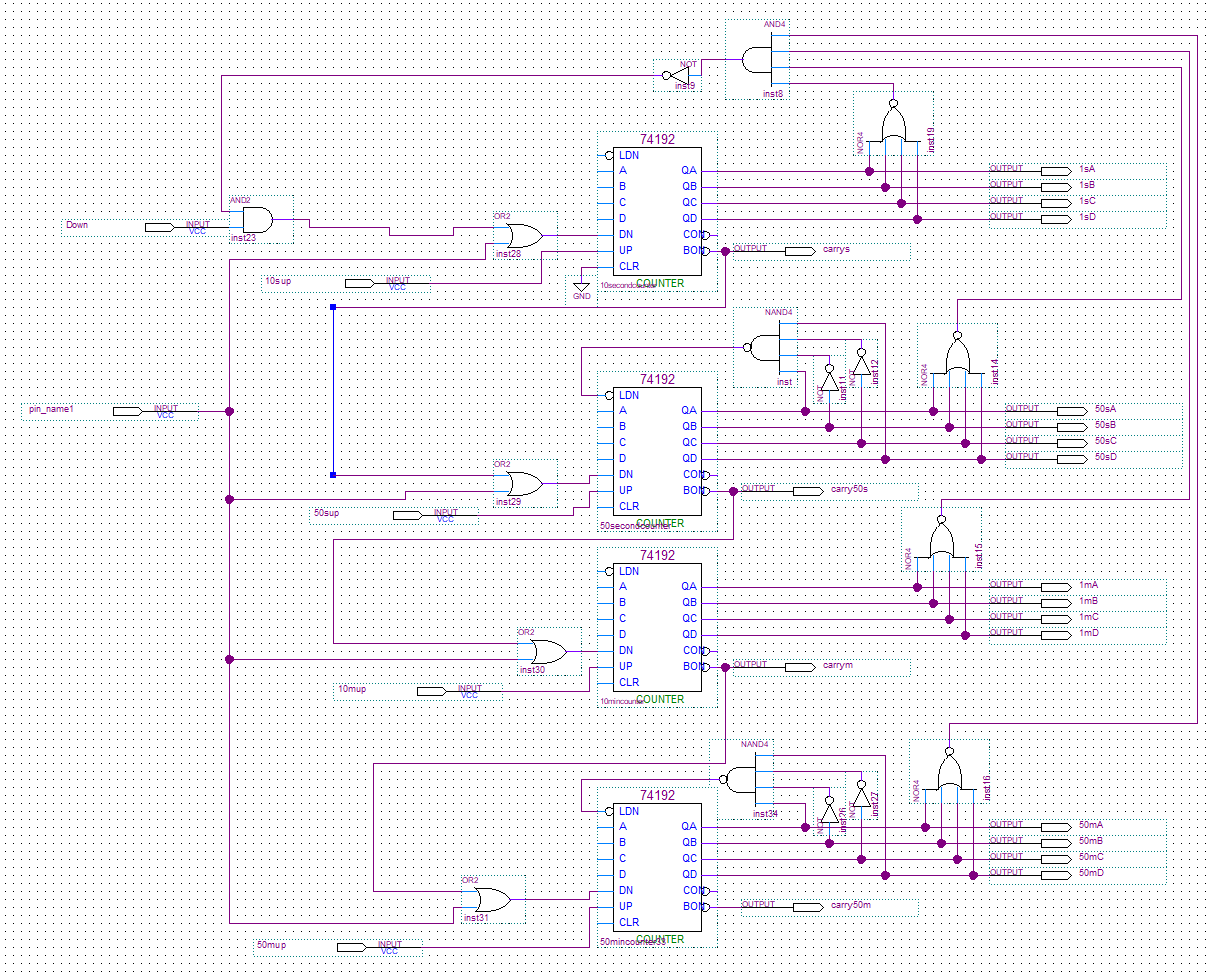
Task: Select the pin_name1 input pin
Action: [x=128, y=411]
